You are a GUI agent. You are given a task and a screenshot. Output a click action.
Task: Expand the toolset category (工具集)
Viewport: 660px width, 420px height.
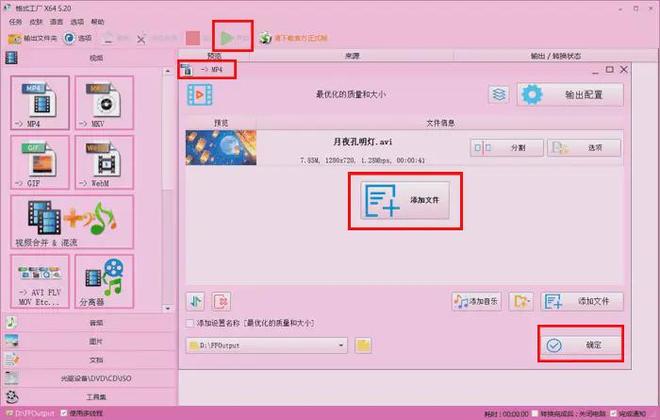(89, 396)
